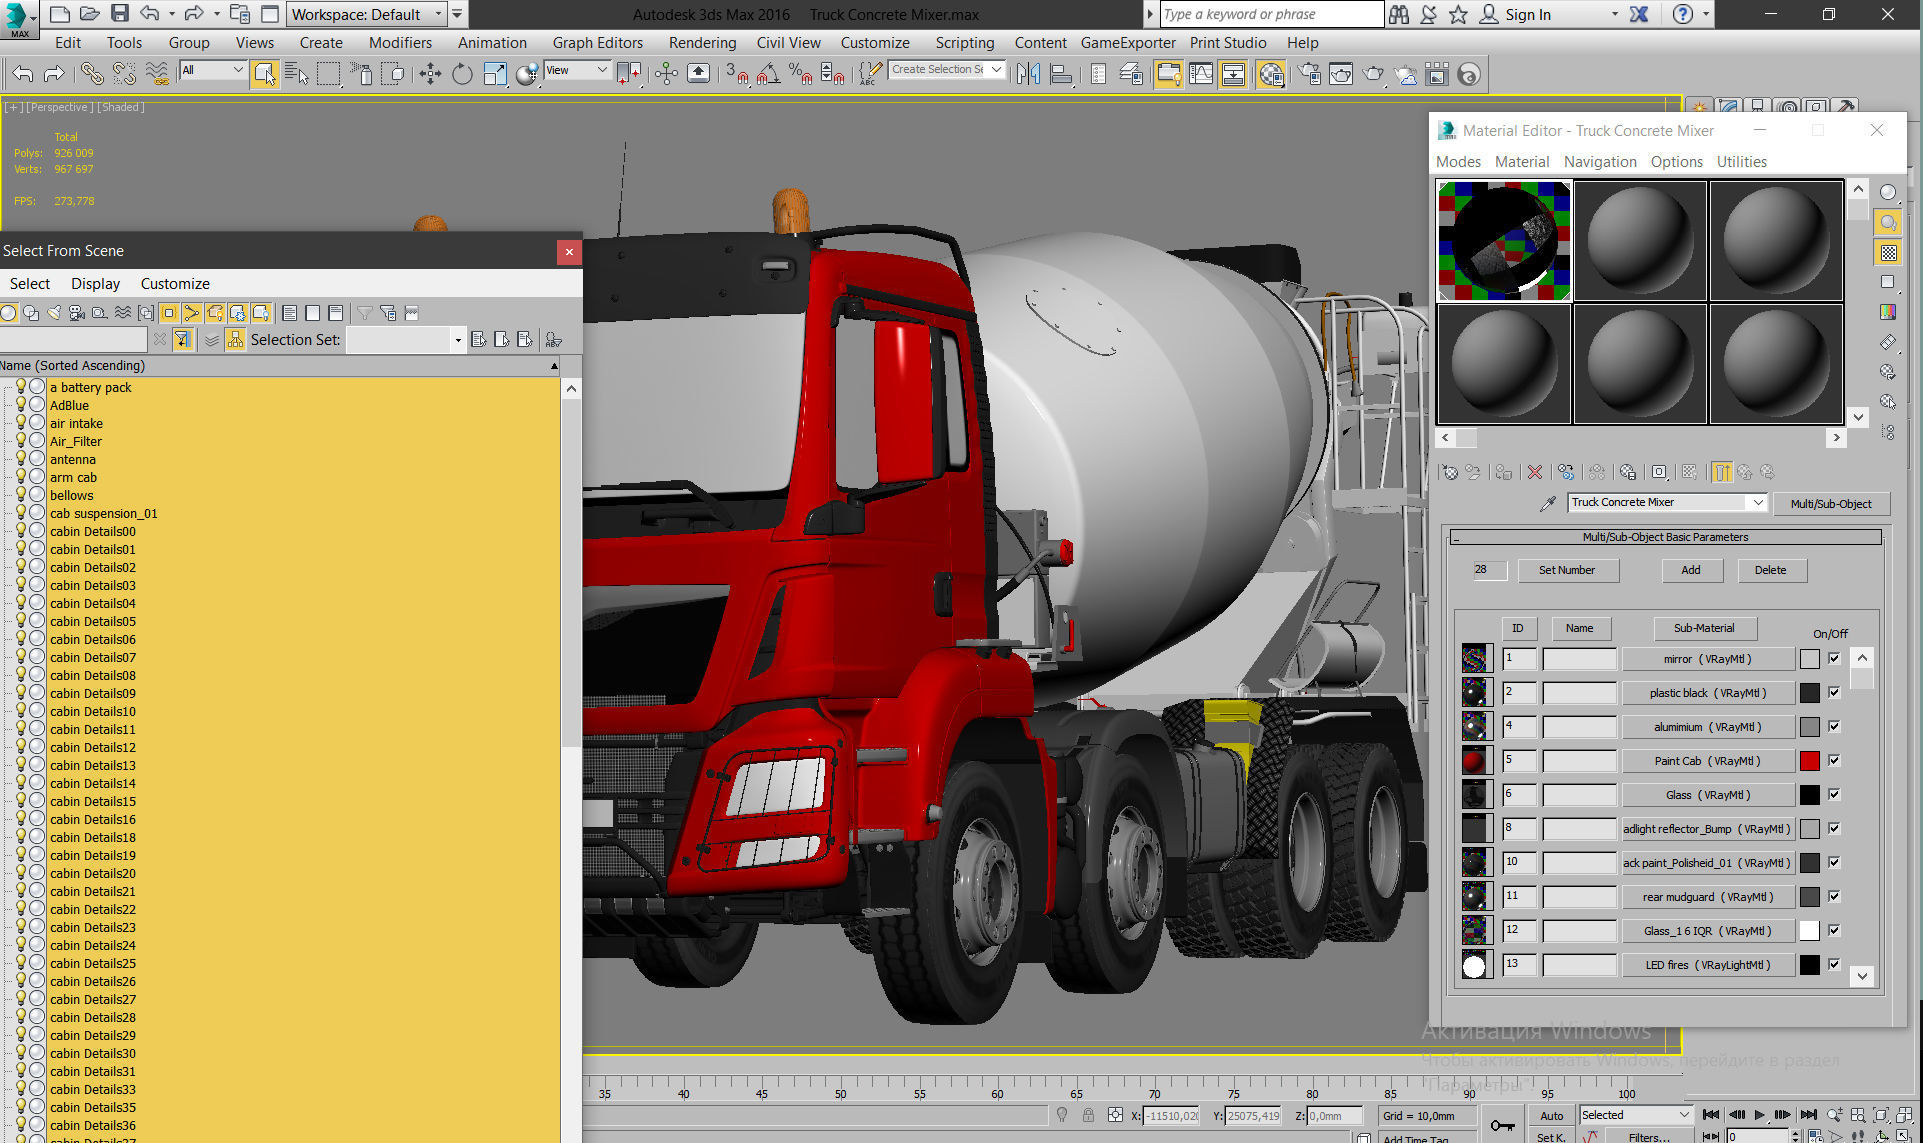Screen dimensions: 1923x1143
Task: Uncheck On/Off for rear mudguard sub-material
Action: click(1834, 896)
